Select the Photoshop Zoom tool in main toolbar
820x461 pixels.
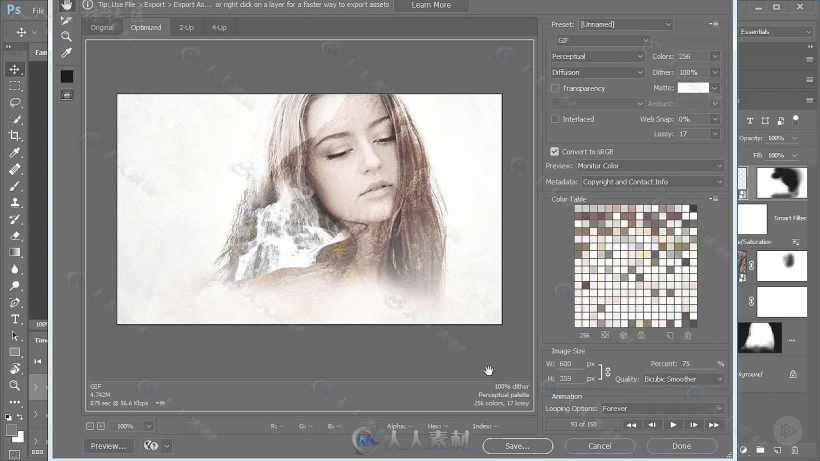pos(15,385)
